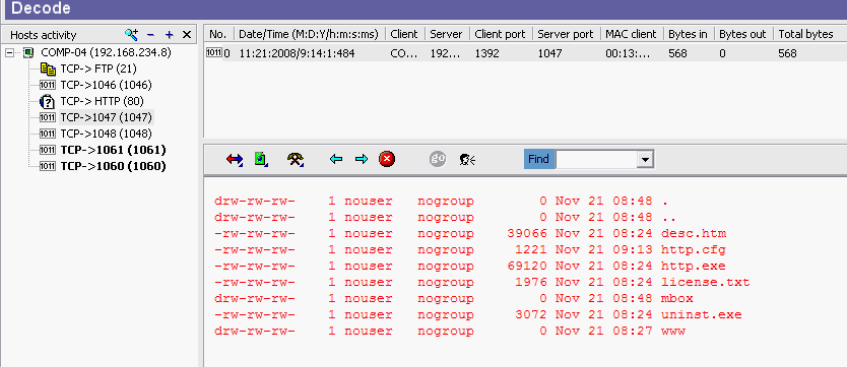Click the red-blue double arrow toolbar icon
This screenshot has height=367, width=847.
click(x=234, y=159)
